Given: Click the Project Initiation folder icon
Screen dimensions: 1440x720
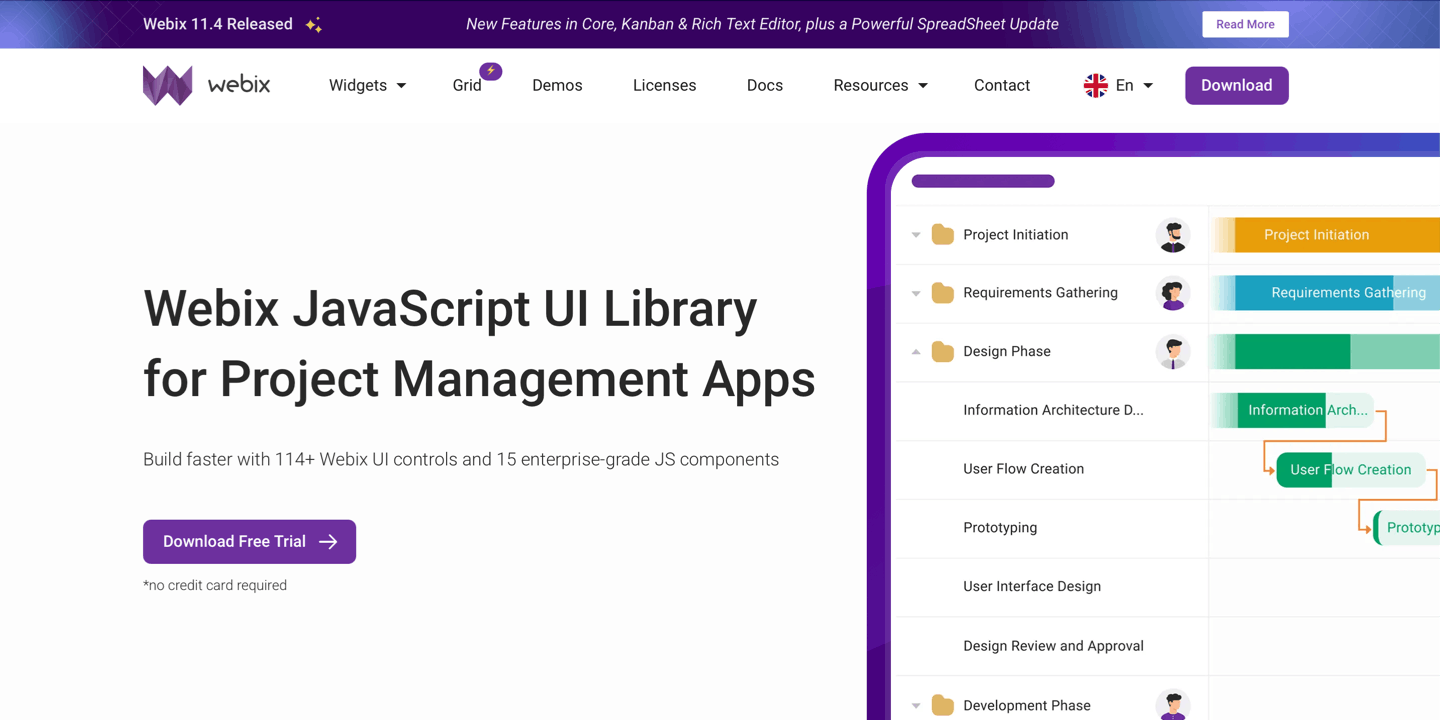Looking at the screenshot, I should tap(942, 235).
